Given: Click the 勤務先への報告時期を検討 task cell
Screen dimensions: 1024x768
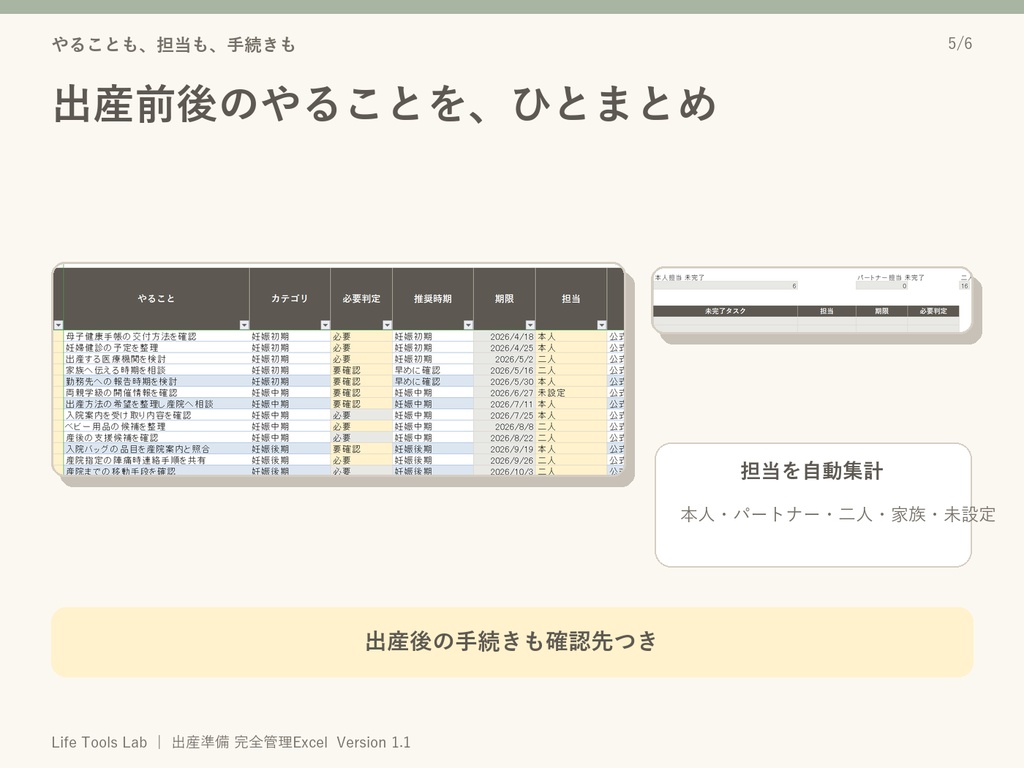Looking at the screenshot, I should click(x=156, y=381).
